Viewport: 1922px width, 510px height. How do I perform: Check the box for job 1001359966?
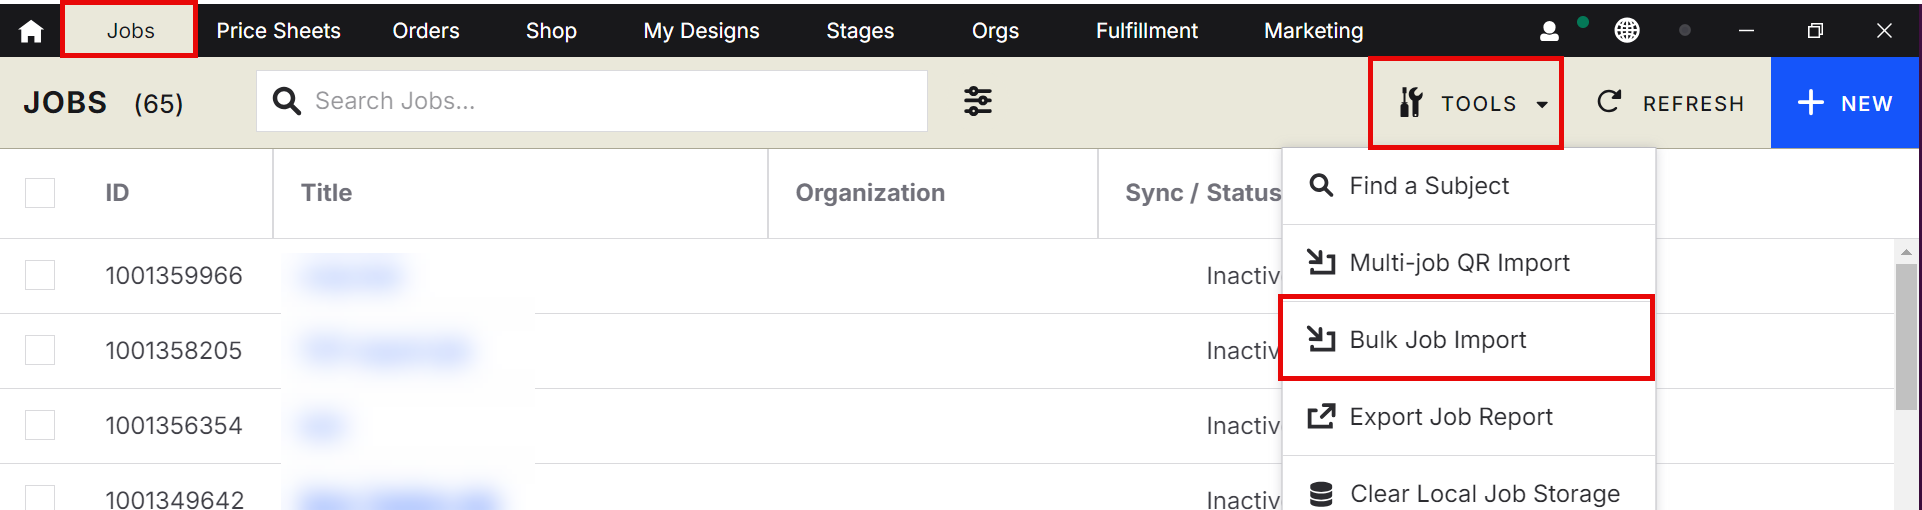40,275
